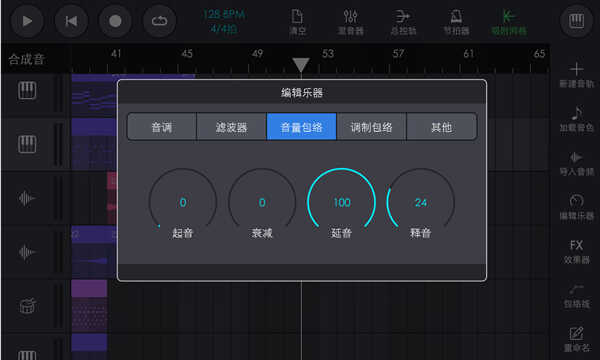
Task: Hit the record button
Action: (115, 21)
